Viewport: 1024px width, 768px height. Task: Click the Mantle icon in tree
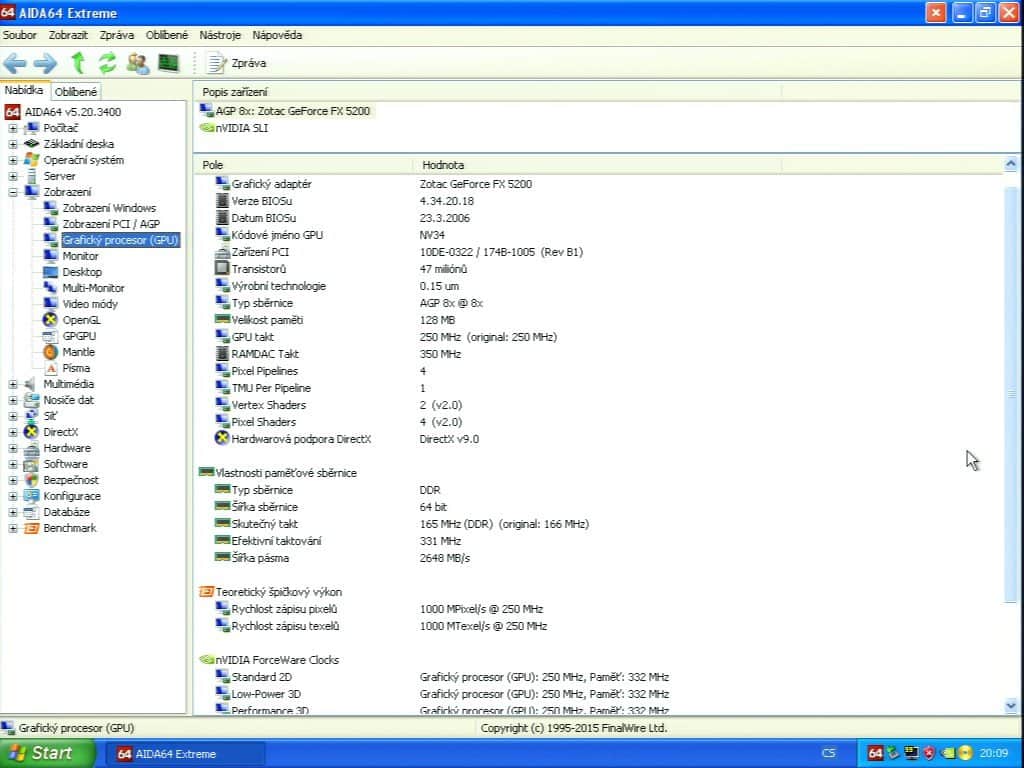click(x=50, y=352)
